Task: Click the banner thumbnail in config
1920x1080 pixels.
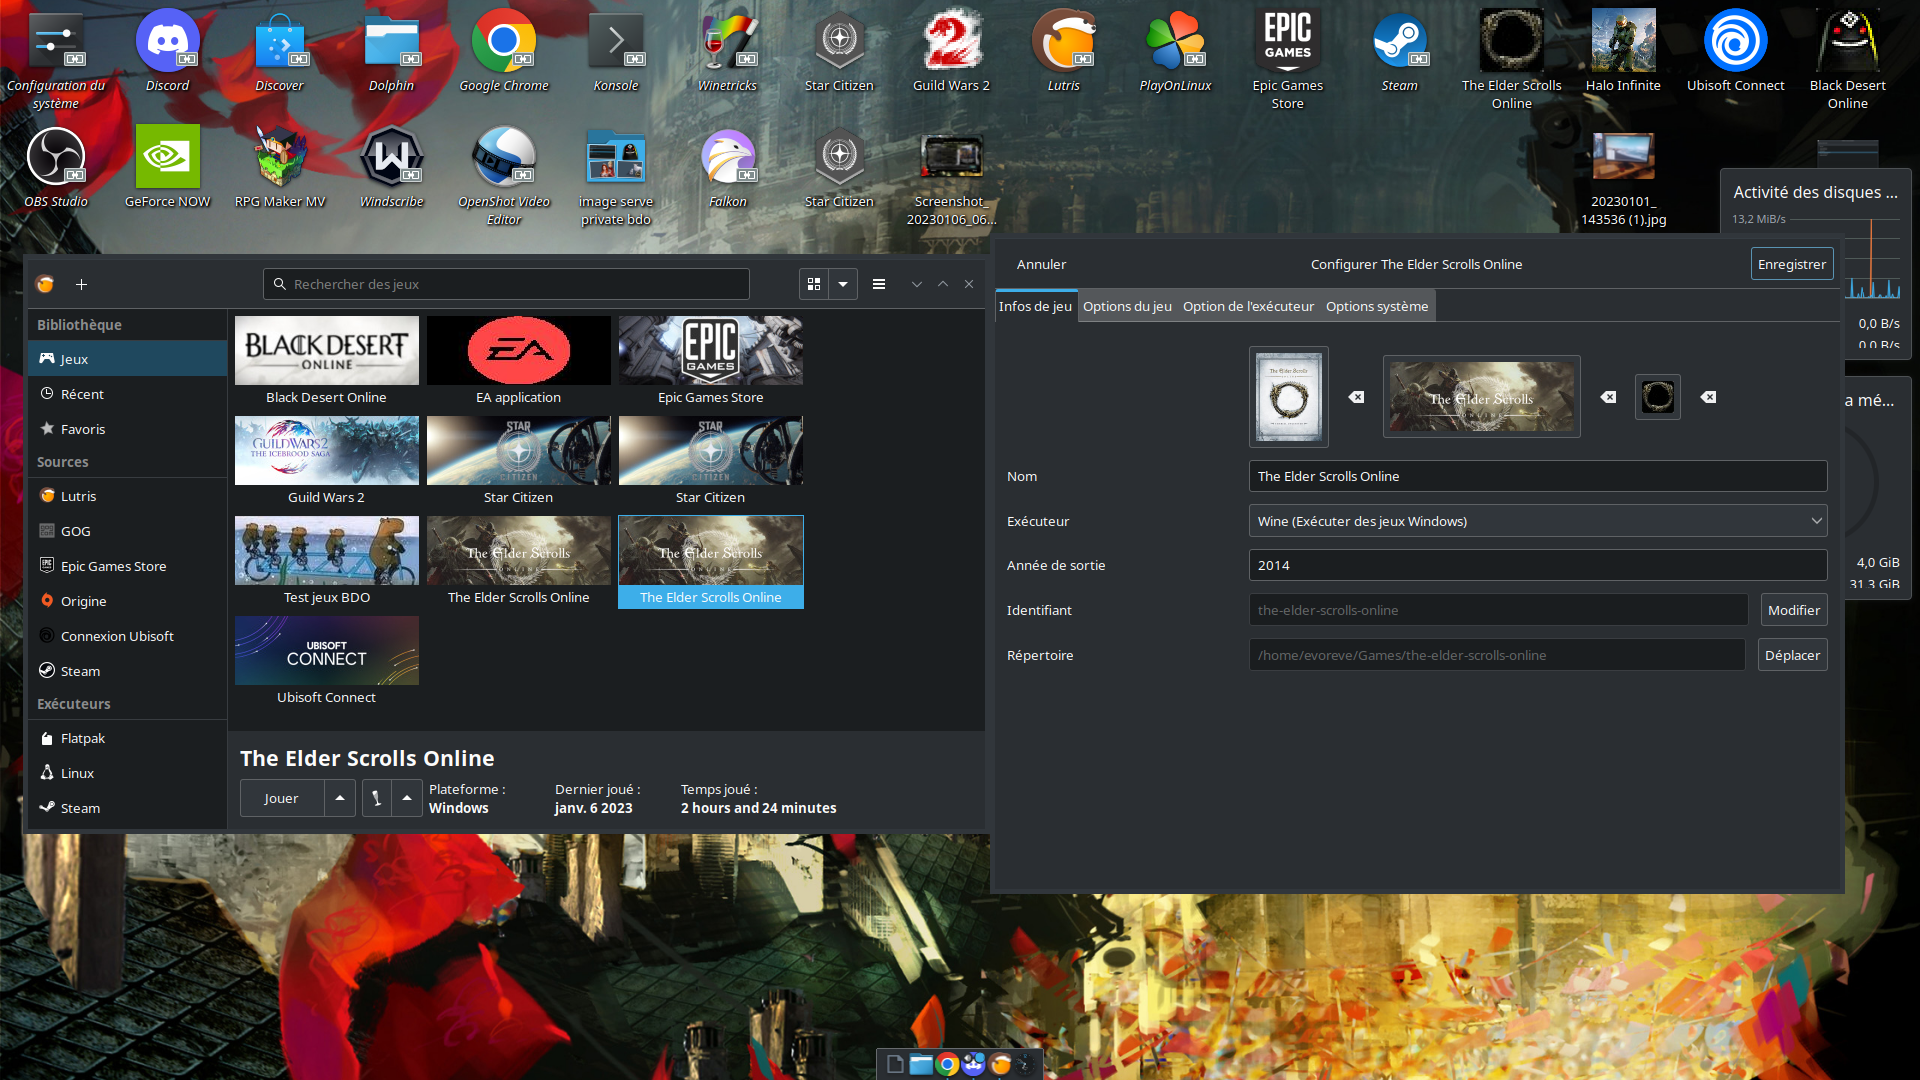Action: tap(1481, 397)
